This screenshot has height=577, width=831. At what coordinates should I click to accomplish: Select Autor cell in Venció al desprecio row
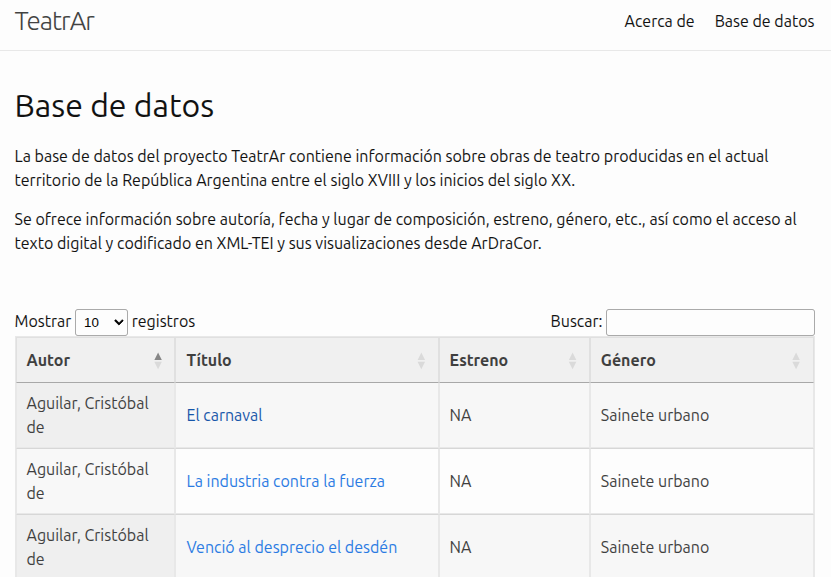[95, 546]
